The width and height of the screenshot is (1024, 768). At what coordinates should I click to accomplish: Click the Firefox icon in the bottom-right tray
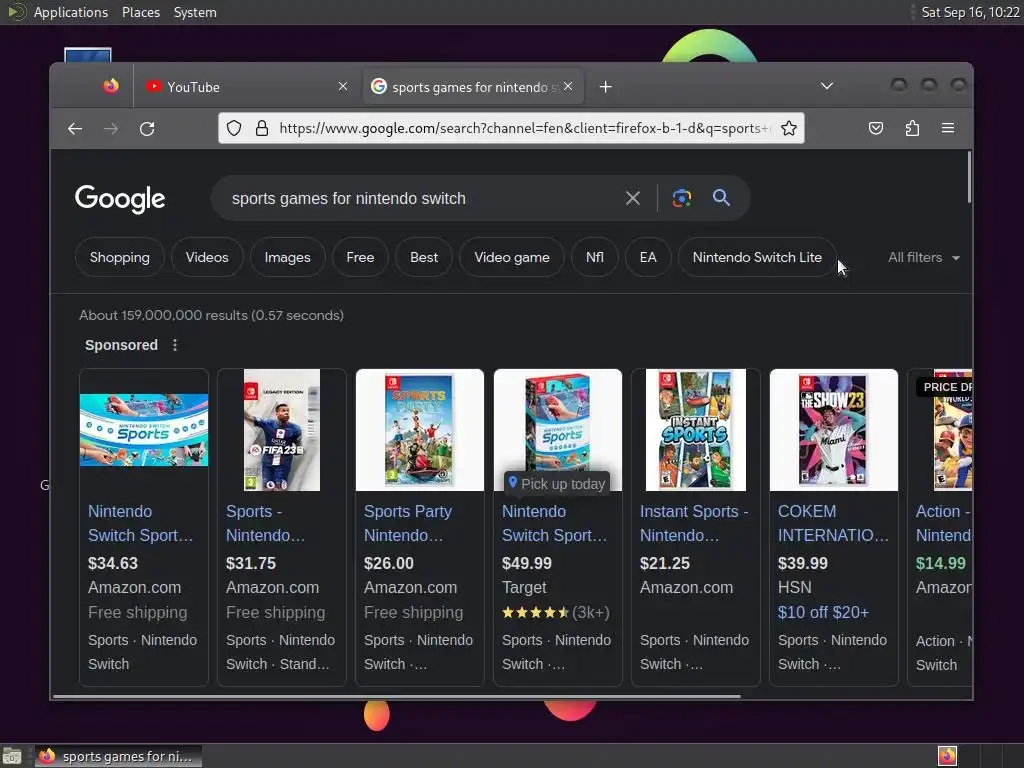point(947,756)
